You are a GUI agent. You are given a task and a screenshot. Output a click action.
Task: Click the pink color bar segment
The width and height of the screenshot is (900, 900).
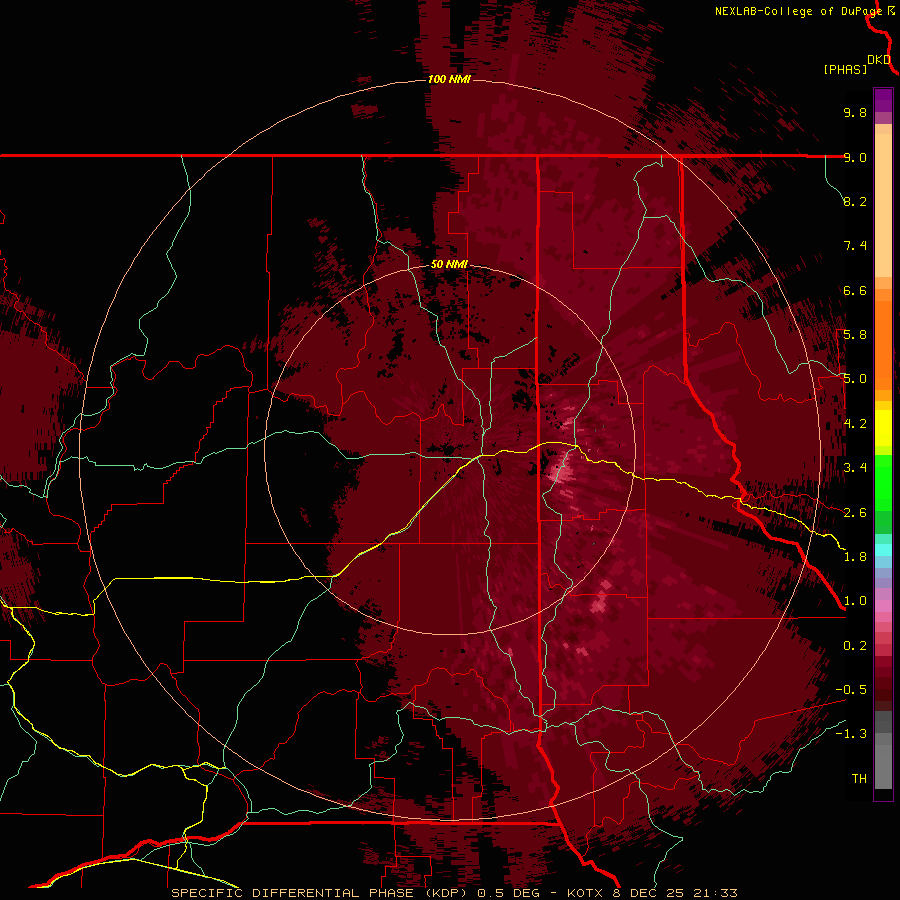(x=883, y=606)
